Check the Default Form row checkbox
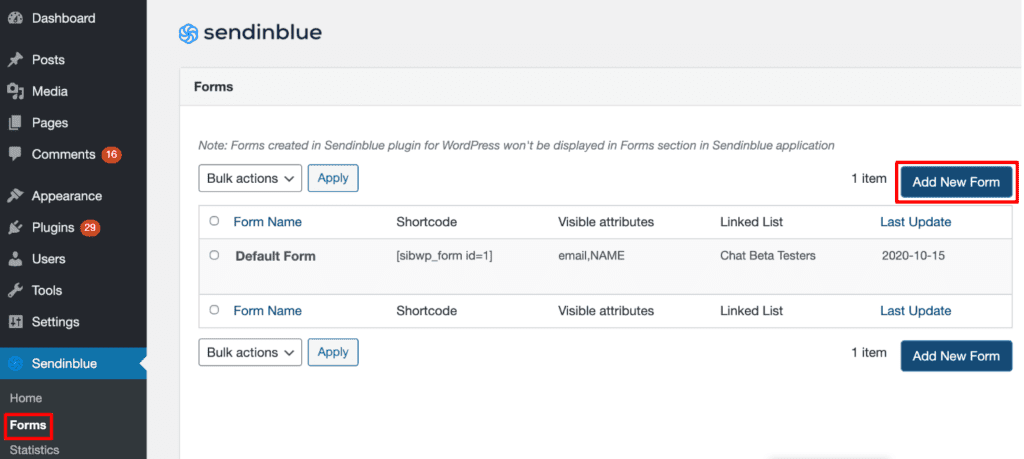Screen dimensions: 1024x459 [214, 255]
